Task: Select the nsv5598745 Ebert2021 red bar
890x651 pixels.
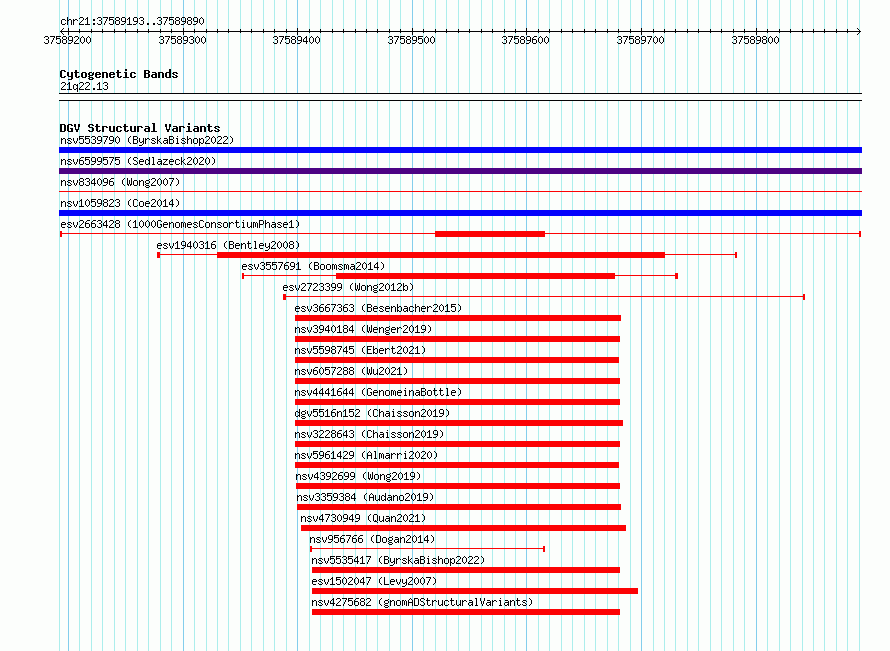Action: click(456, 360)
